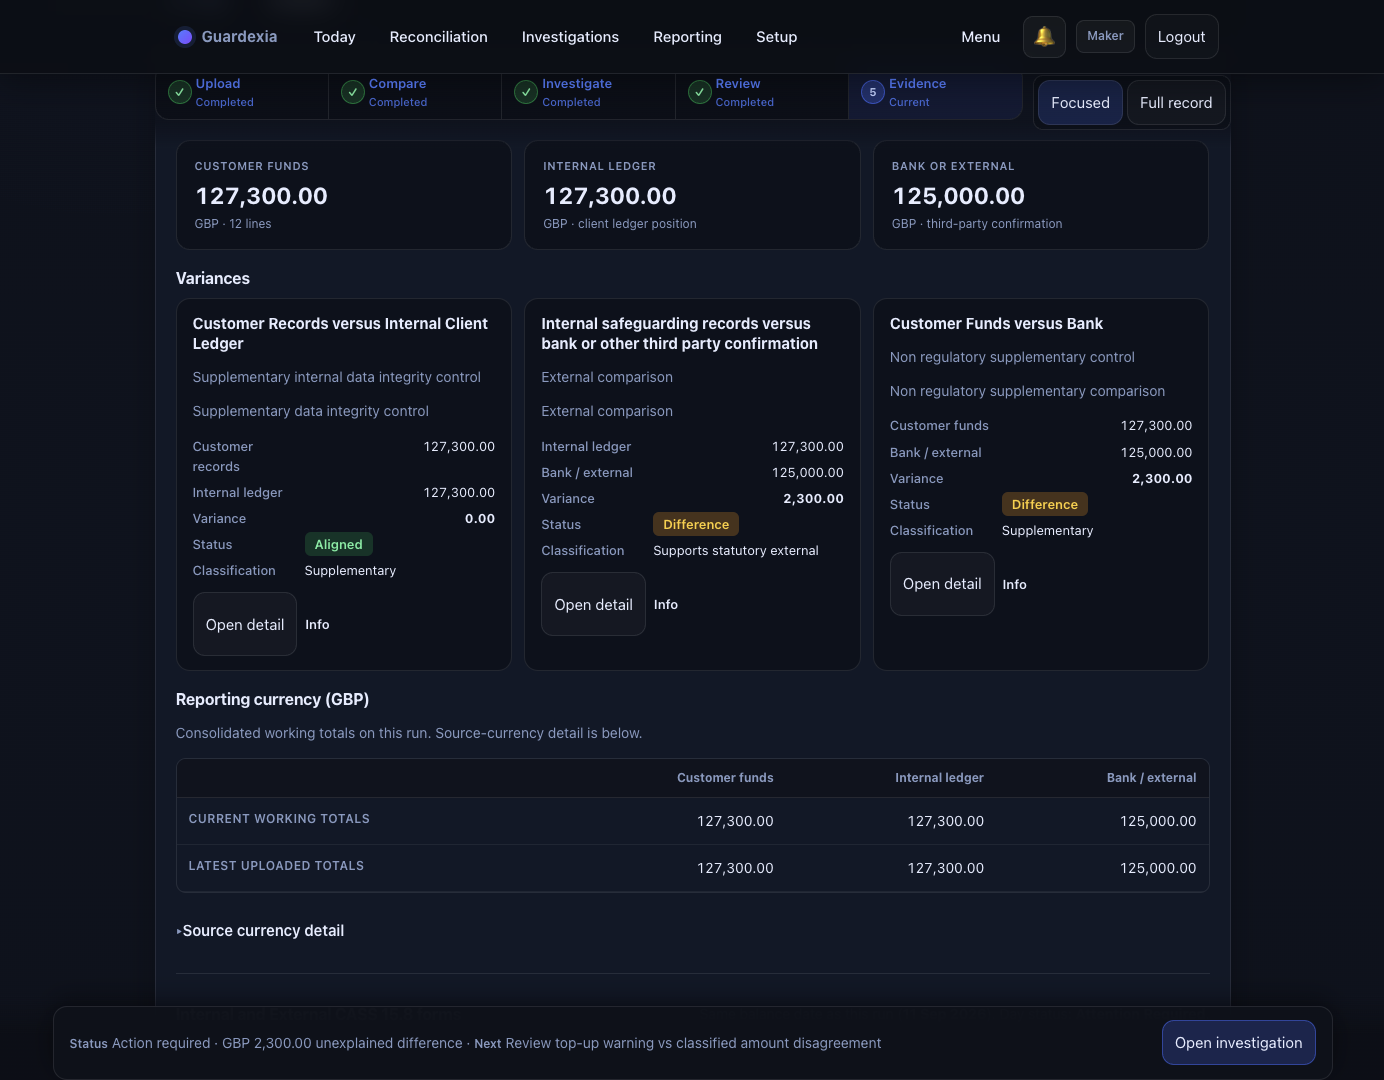Open detail for Customer Records versus Internal Client Ledger
Viewport: 1384px width, 1080px height.
point(245,624)
